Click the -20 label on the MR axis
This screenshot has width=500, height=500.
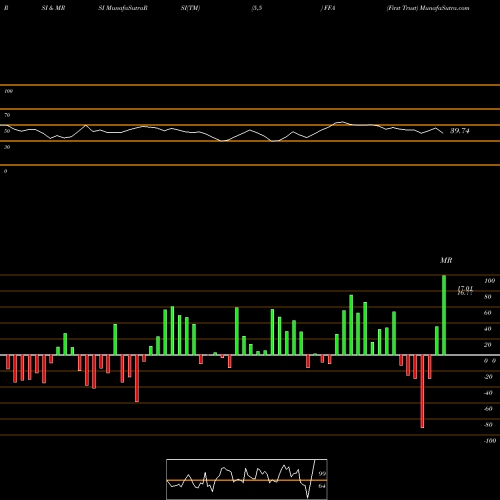488,377
